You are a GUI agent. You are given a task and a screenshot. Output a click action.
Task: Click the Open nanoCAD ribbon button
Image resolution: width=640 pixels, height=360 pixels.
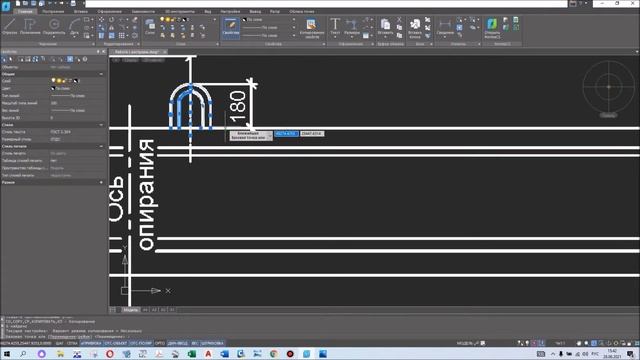492,29
